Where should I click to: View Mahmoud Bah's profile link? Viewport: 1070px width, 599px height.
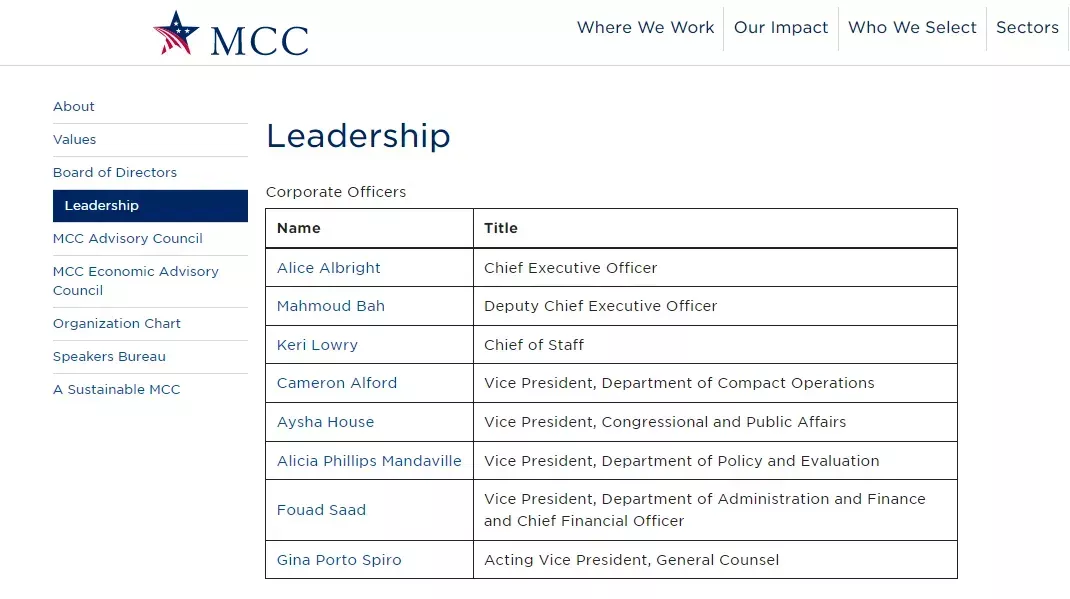331,306
